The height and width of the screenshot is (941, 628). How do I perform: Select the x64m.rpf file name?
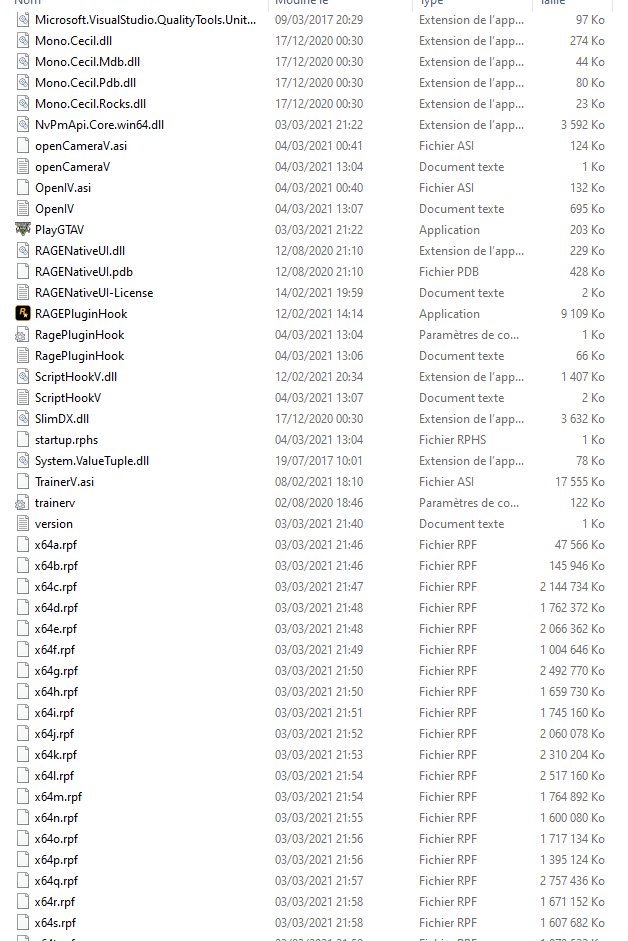click(58, 797)
